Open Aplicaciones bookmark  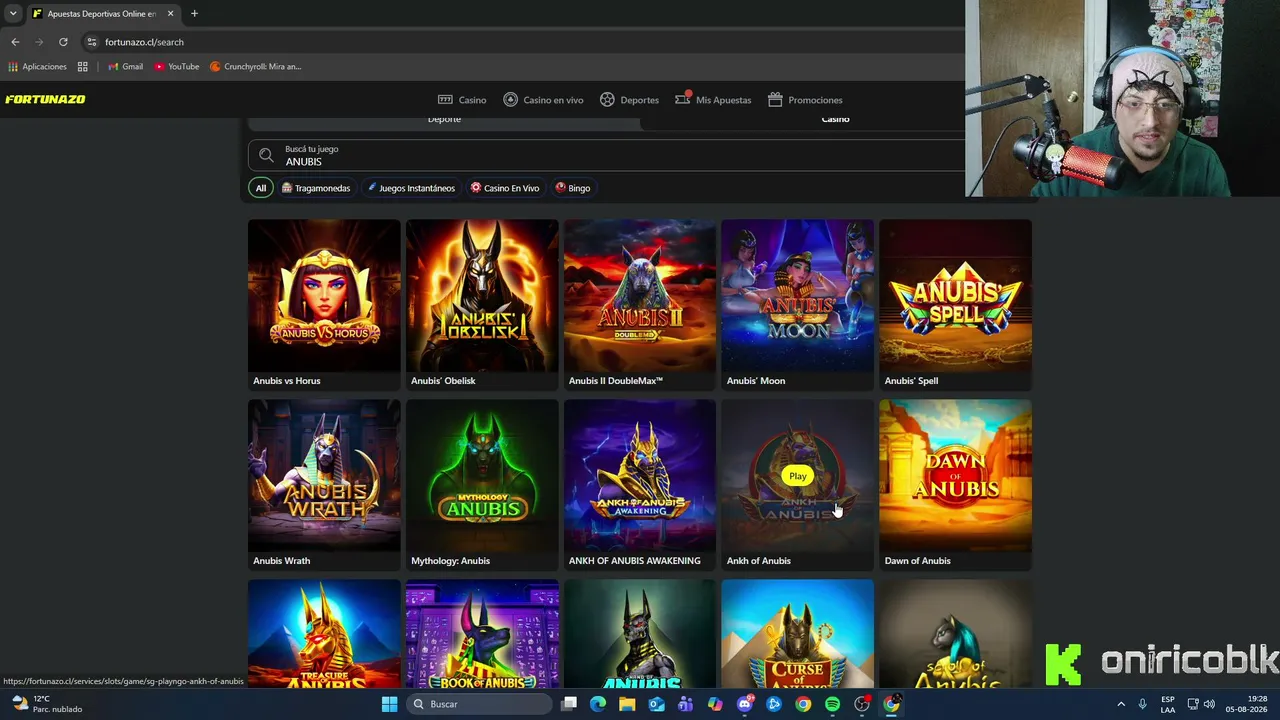tap(38, 67)
